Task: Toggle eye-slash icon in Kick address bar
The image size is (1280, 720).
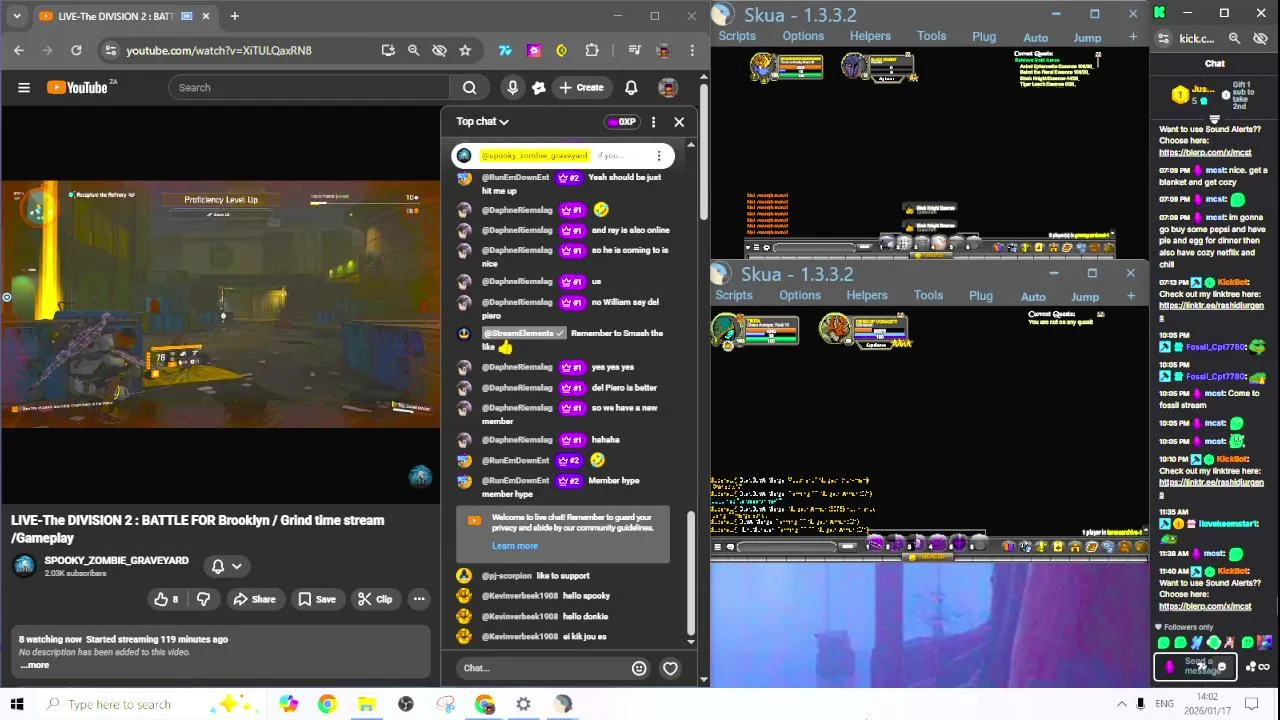Action: 1260,38
